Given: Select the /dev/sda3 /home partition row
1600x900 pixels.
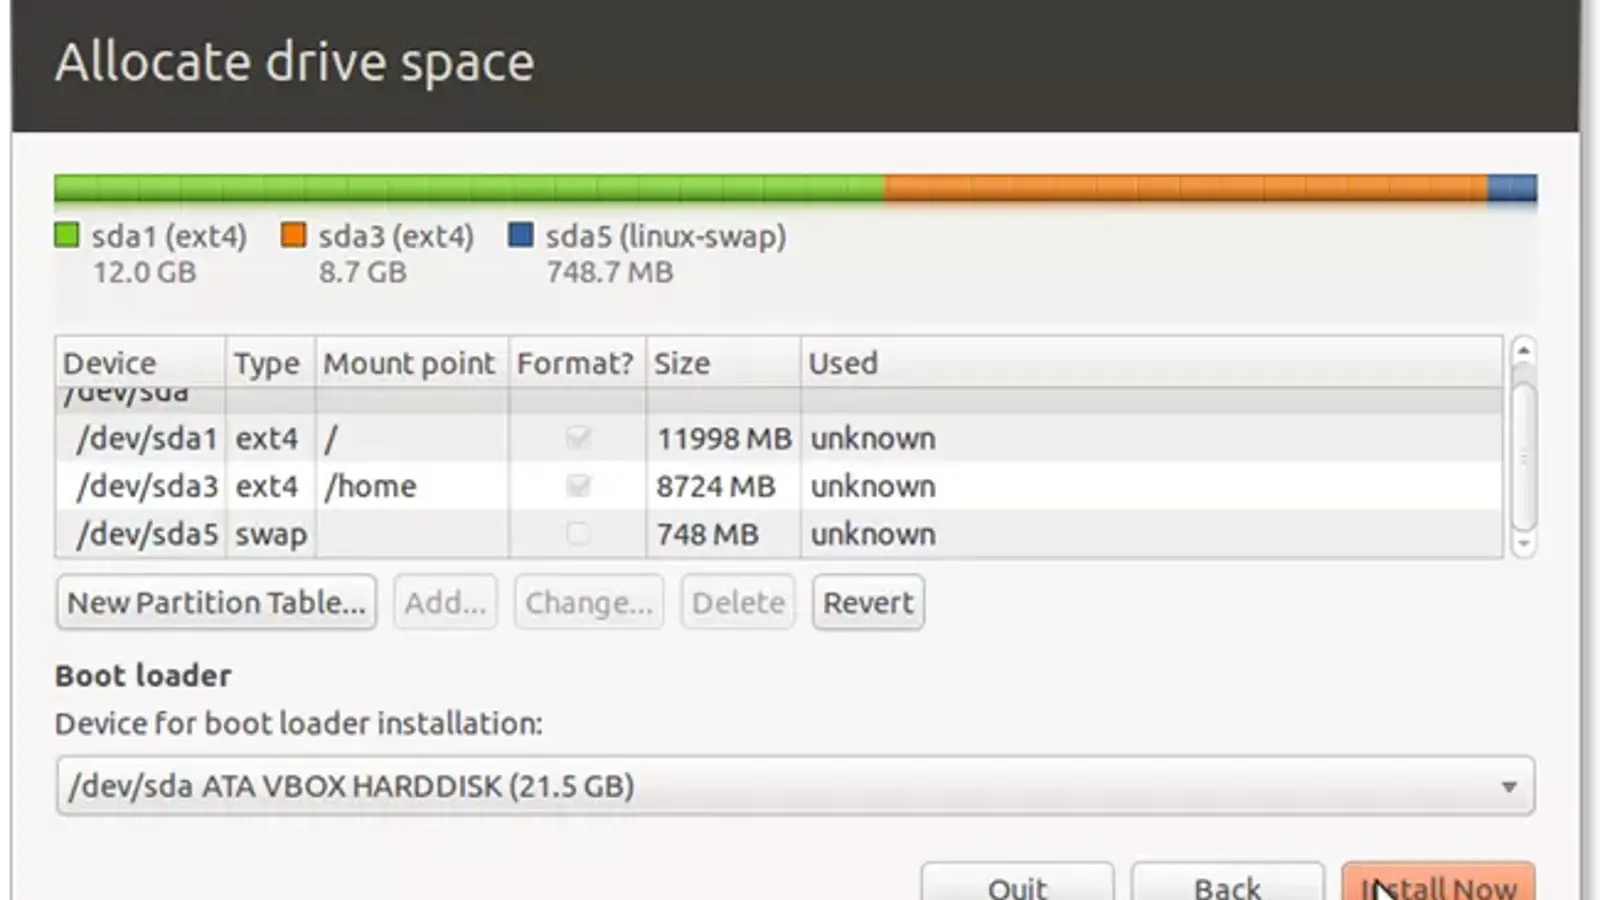Looking at the screenshot, I should tap(147, 486).
